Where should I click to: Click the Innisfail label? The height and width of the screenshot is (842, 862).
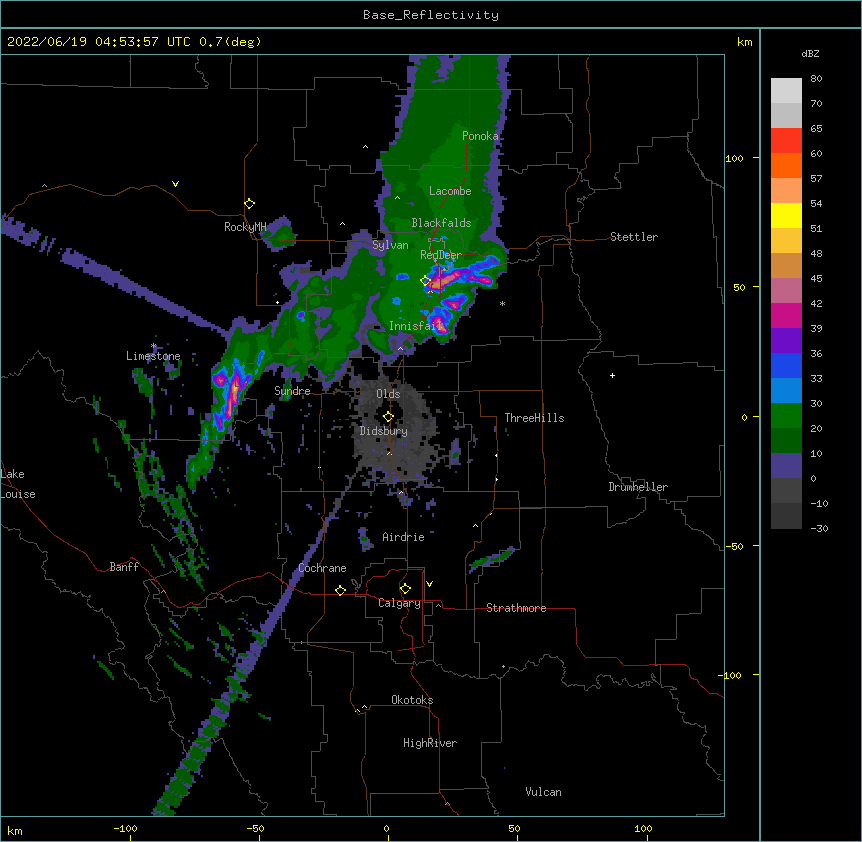[416, 326]
